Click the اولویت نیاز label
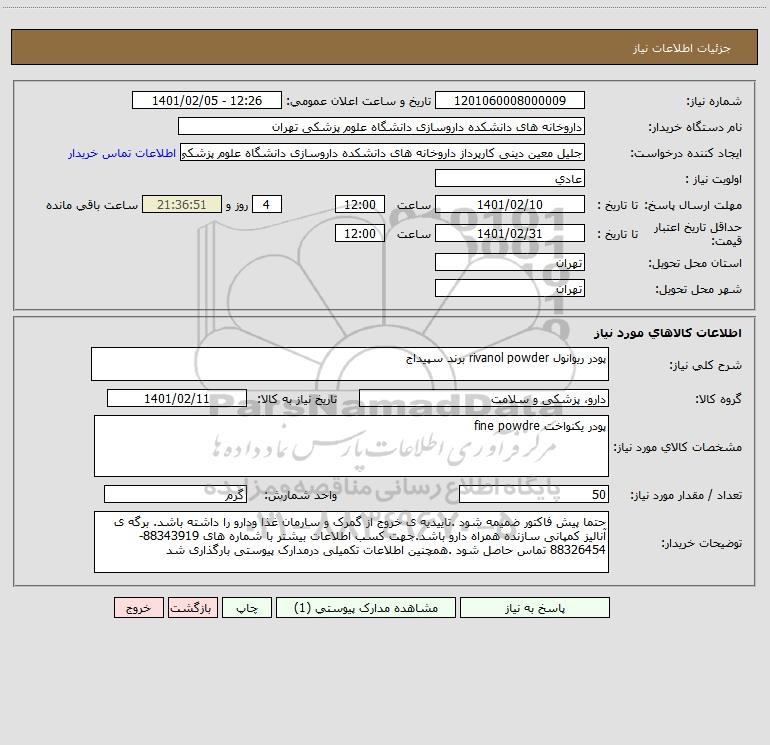The image size is (770, 745). 714,180
